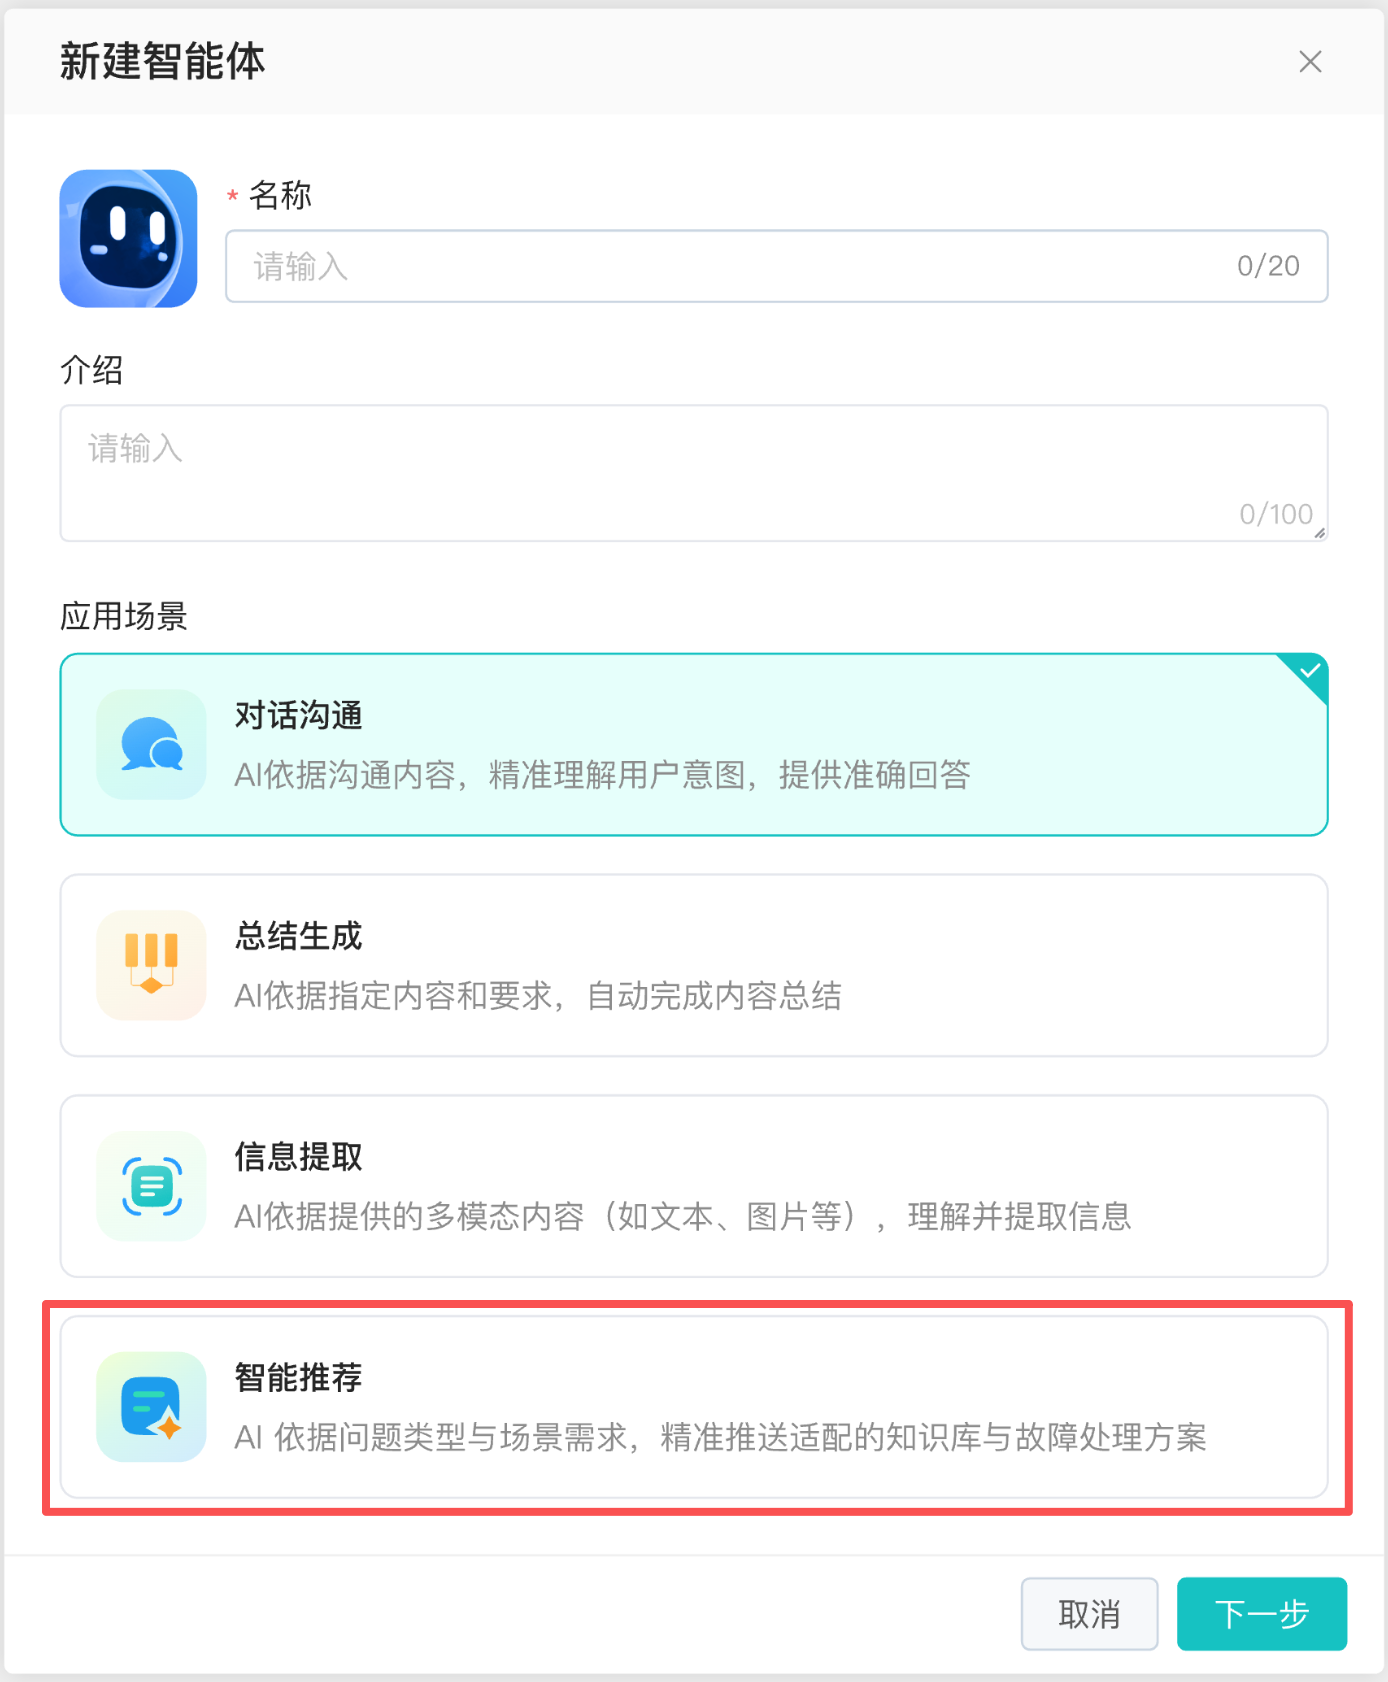Pick the 智能推荐 scenario title
Viewport: 1388px width, 1682px height.
click(x=298, y=1378)
